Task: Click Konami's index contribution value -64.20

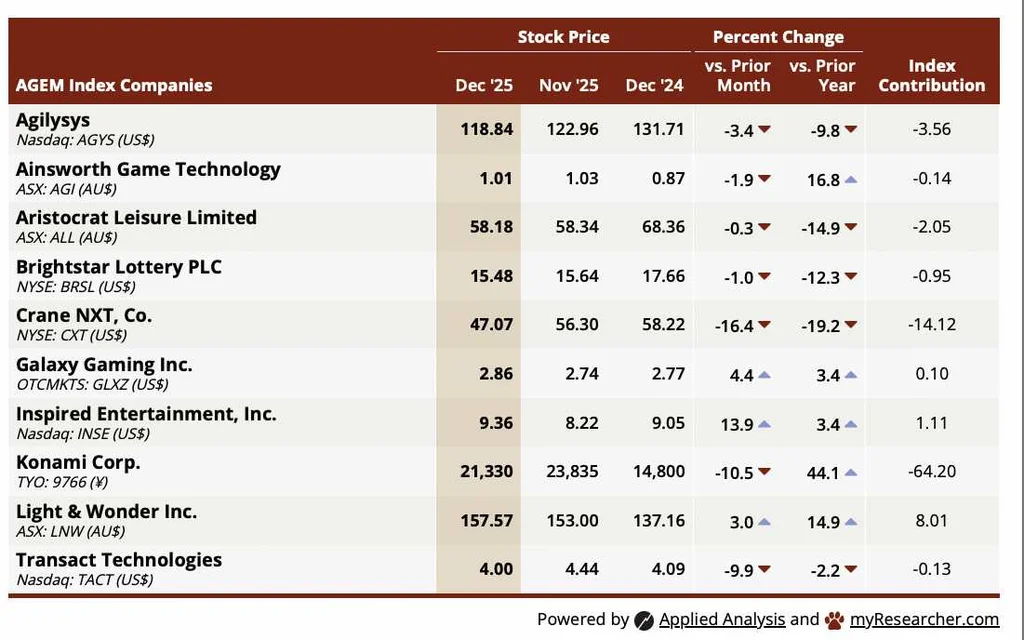Action: pos(930,472)
